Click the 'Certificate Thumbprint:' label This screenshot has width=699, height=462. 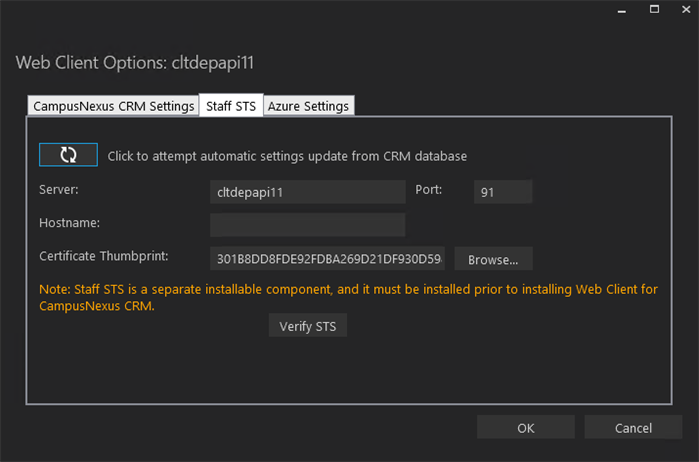click(x=104, y=256)
